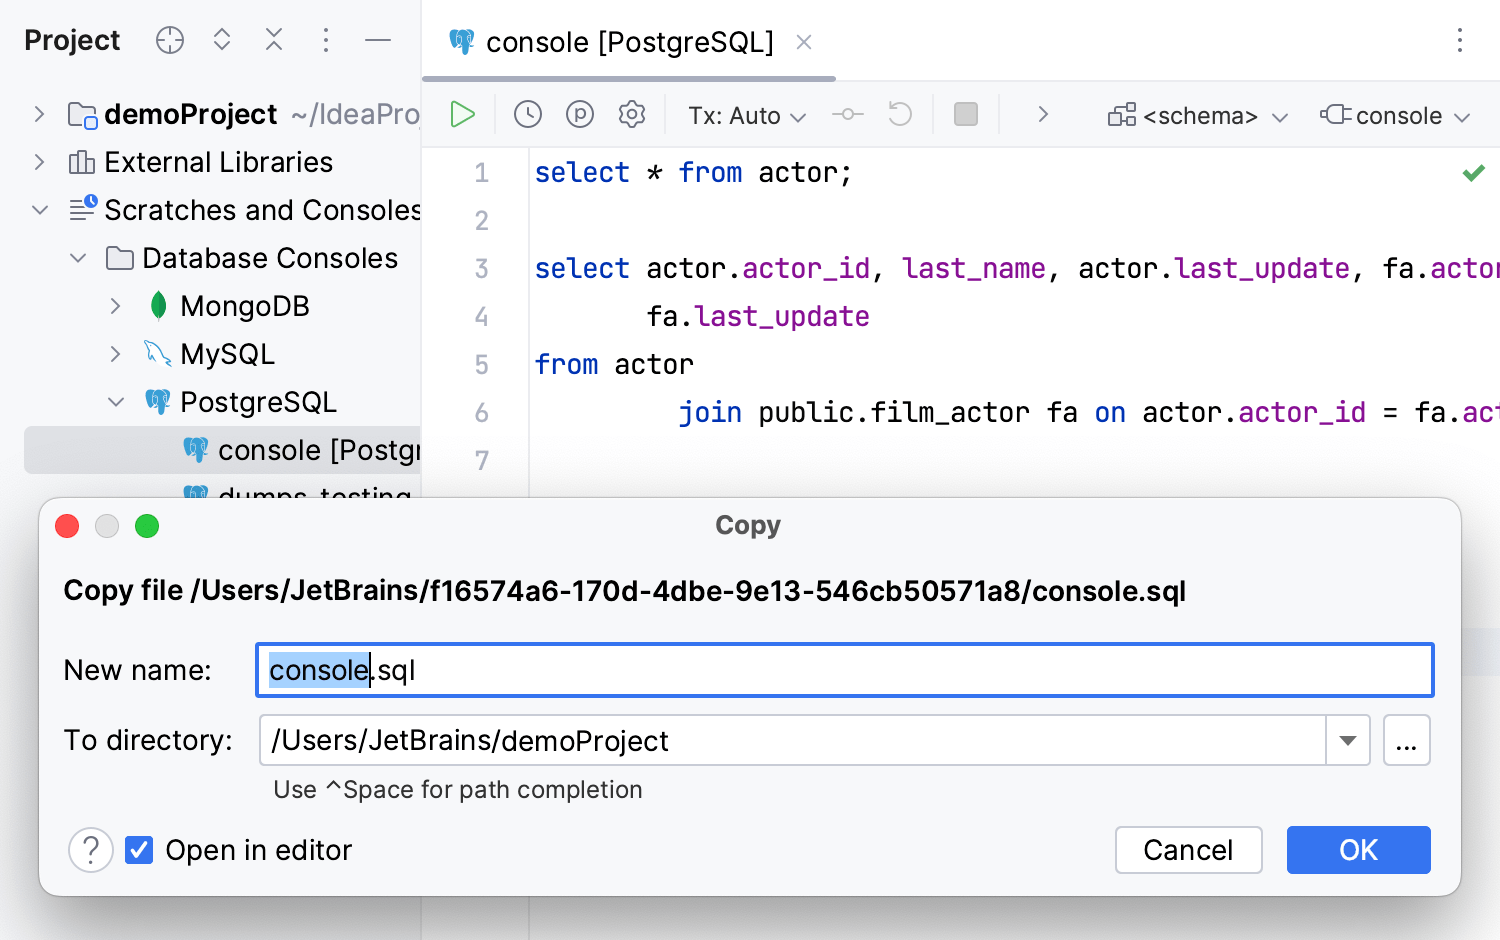Click the Rollback transaction icon

[x=900, y=115]
